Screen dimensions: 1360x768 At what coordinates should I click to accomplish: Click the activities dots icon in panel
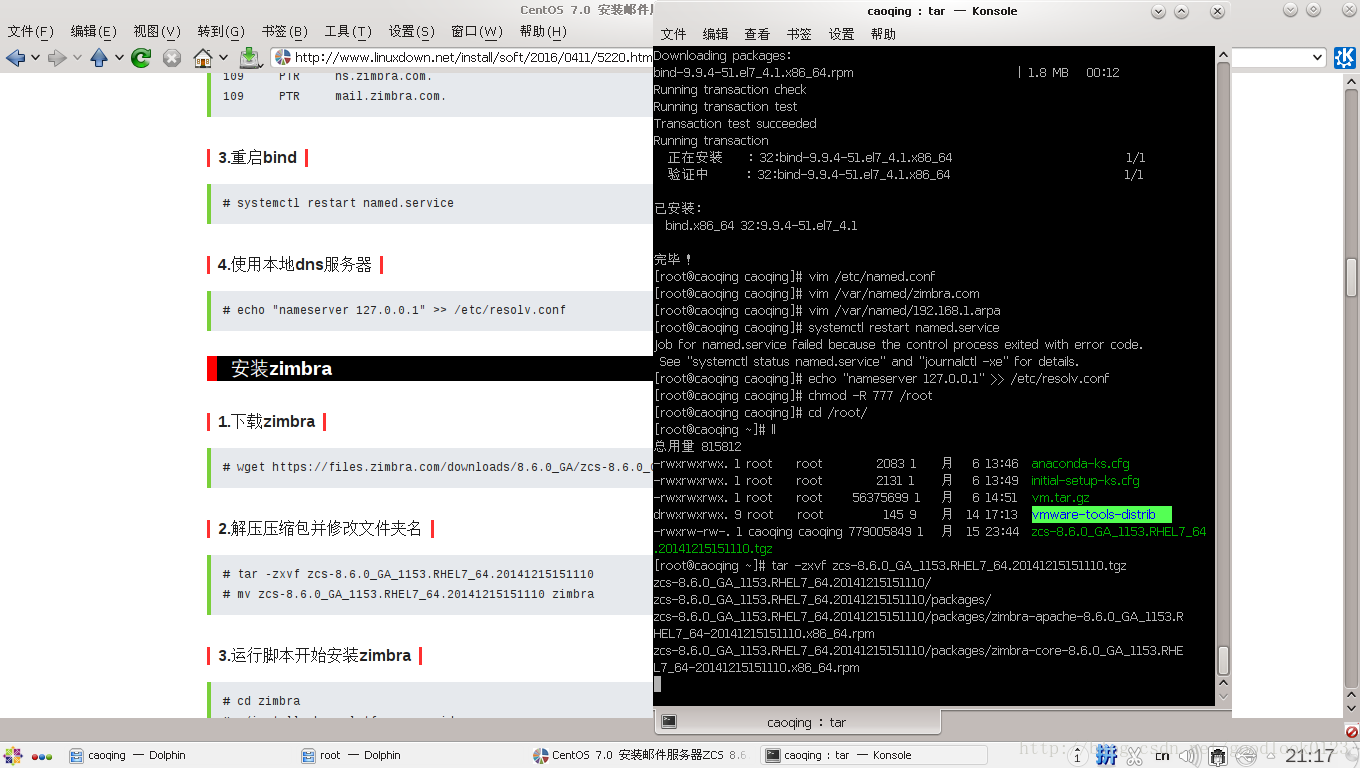(42, 756)
